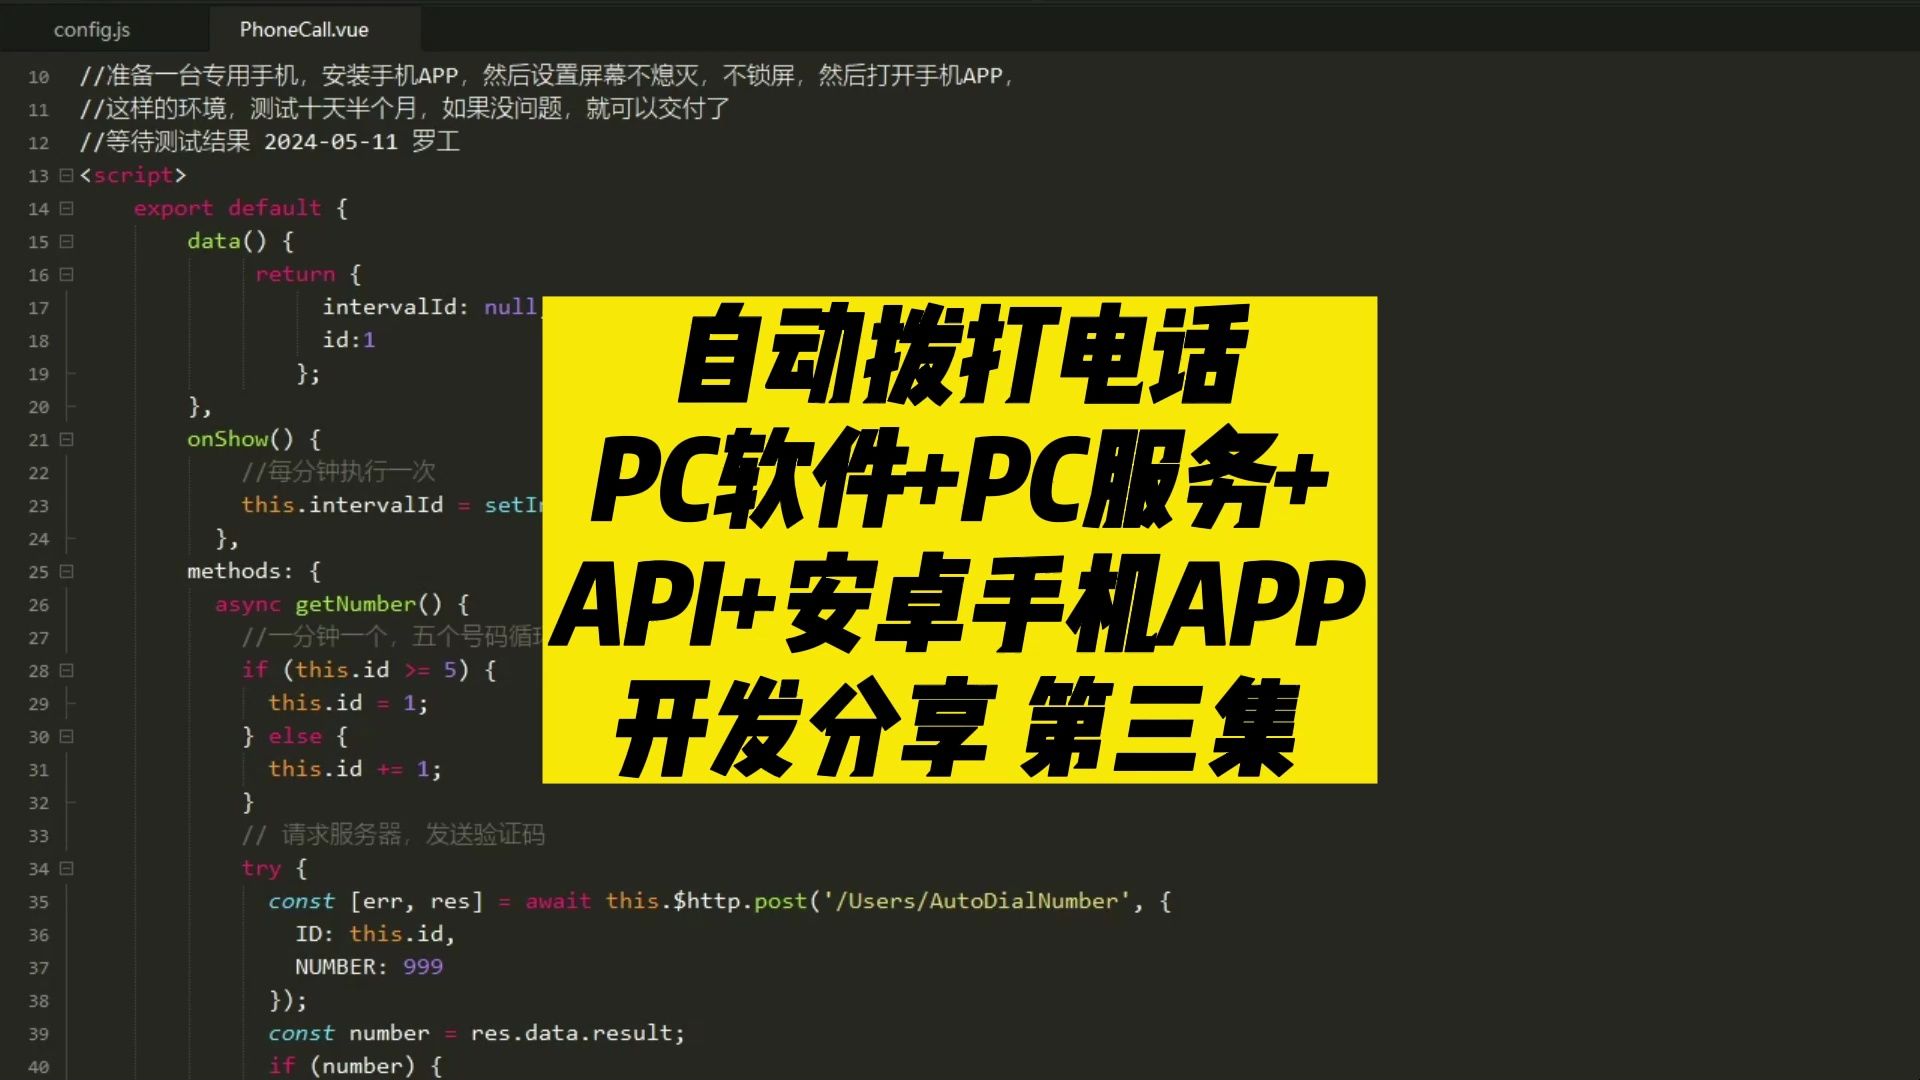The height and width of the screenshot is (1080, 1920).
Task: Place cursor on getNumber function name
Action: point(356,604)
